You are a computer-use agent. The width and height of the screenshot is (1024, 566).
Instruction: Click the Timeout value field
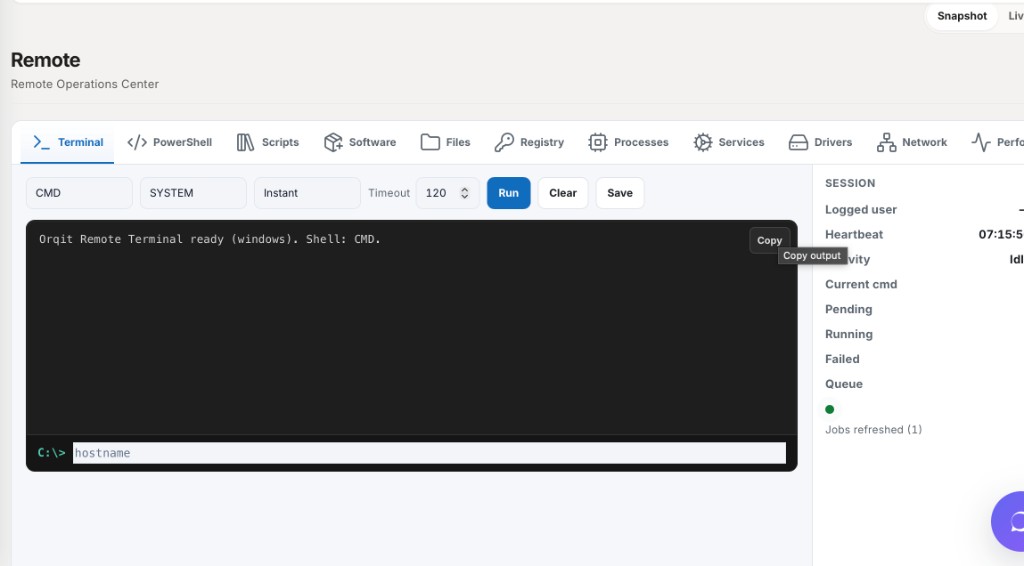tap(447, 193)
